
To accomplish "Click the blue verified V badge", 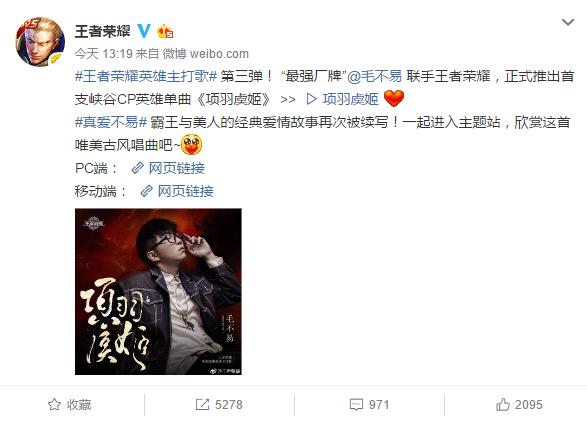I will 144,31.
